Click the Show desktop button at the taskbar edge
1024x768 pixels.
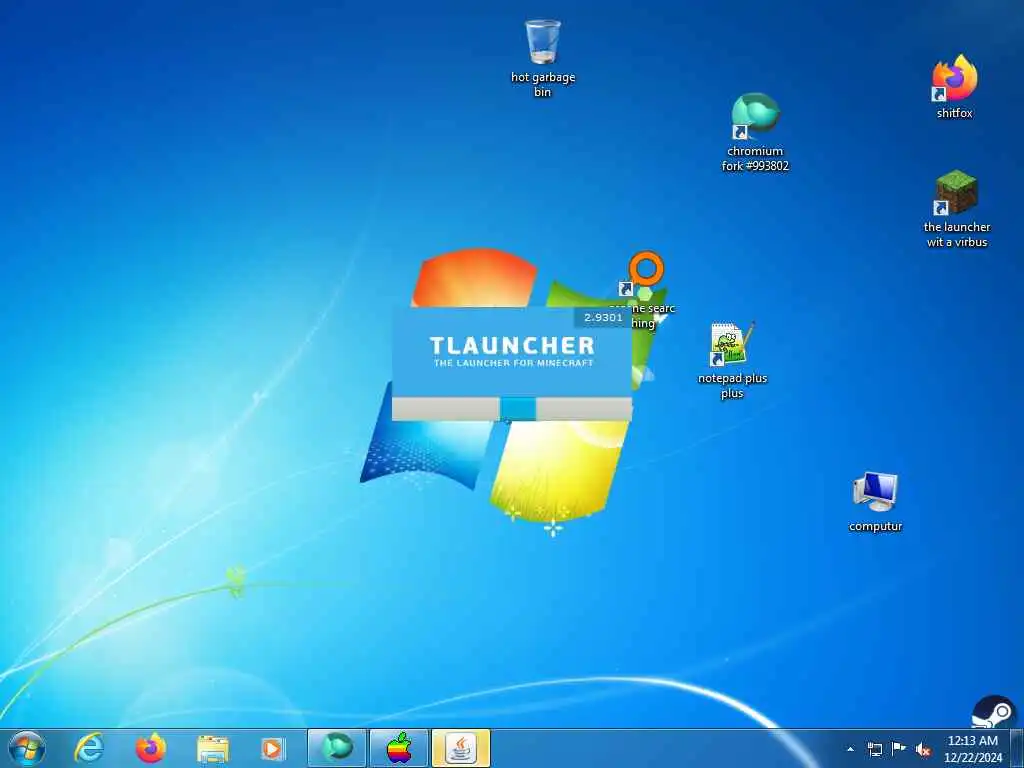coord(1017,748)
